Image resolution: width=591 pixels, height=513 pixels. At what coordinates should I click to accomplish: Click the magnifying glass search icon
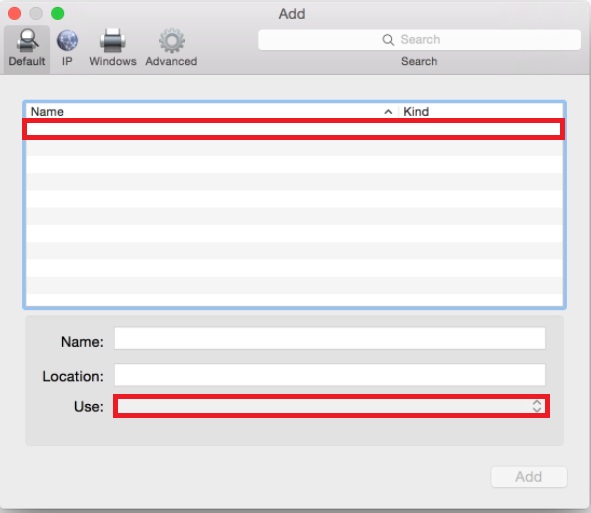[x=388, y=40]
